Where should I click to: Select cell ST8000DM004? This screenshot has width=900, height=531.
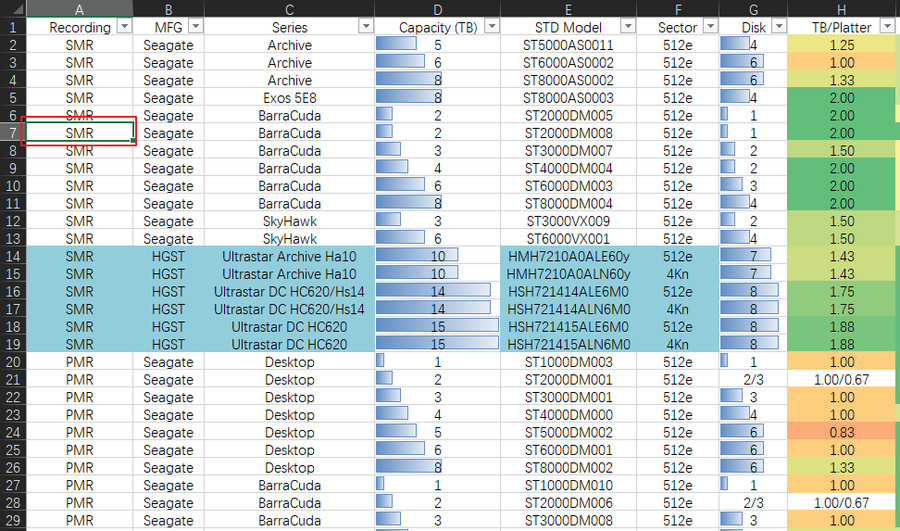click(x=568, y=203)
